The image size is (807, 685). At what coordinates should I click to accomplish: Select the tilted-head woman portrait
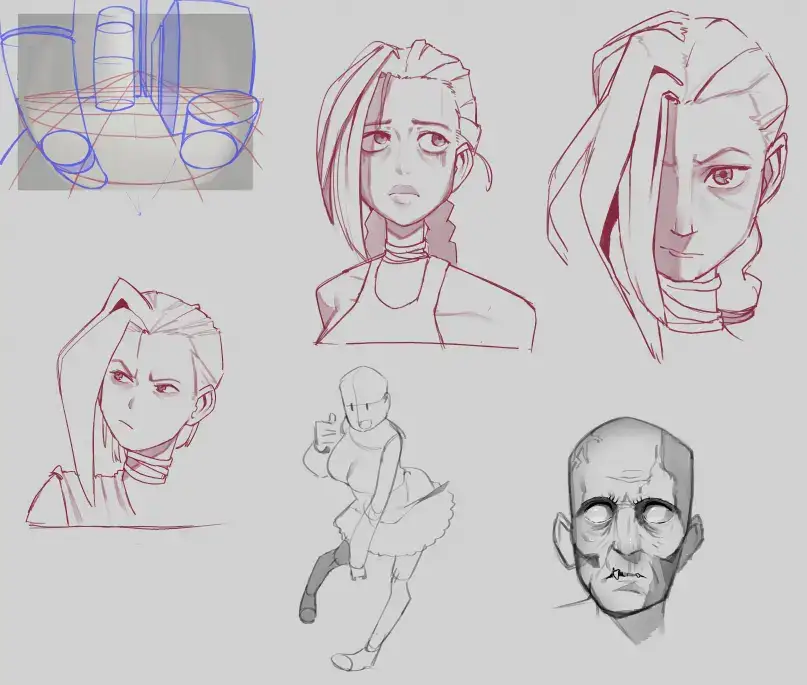coord(670,180)
